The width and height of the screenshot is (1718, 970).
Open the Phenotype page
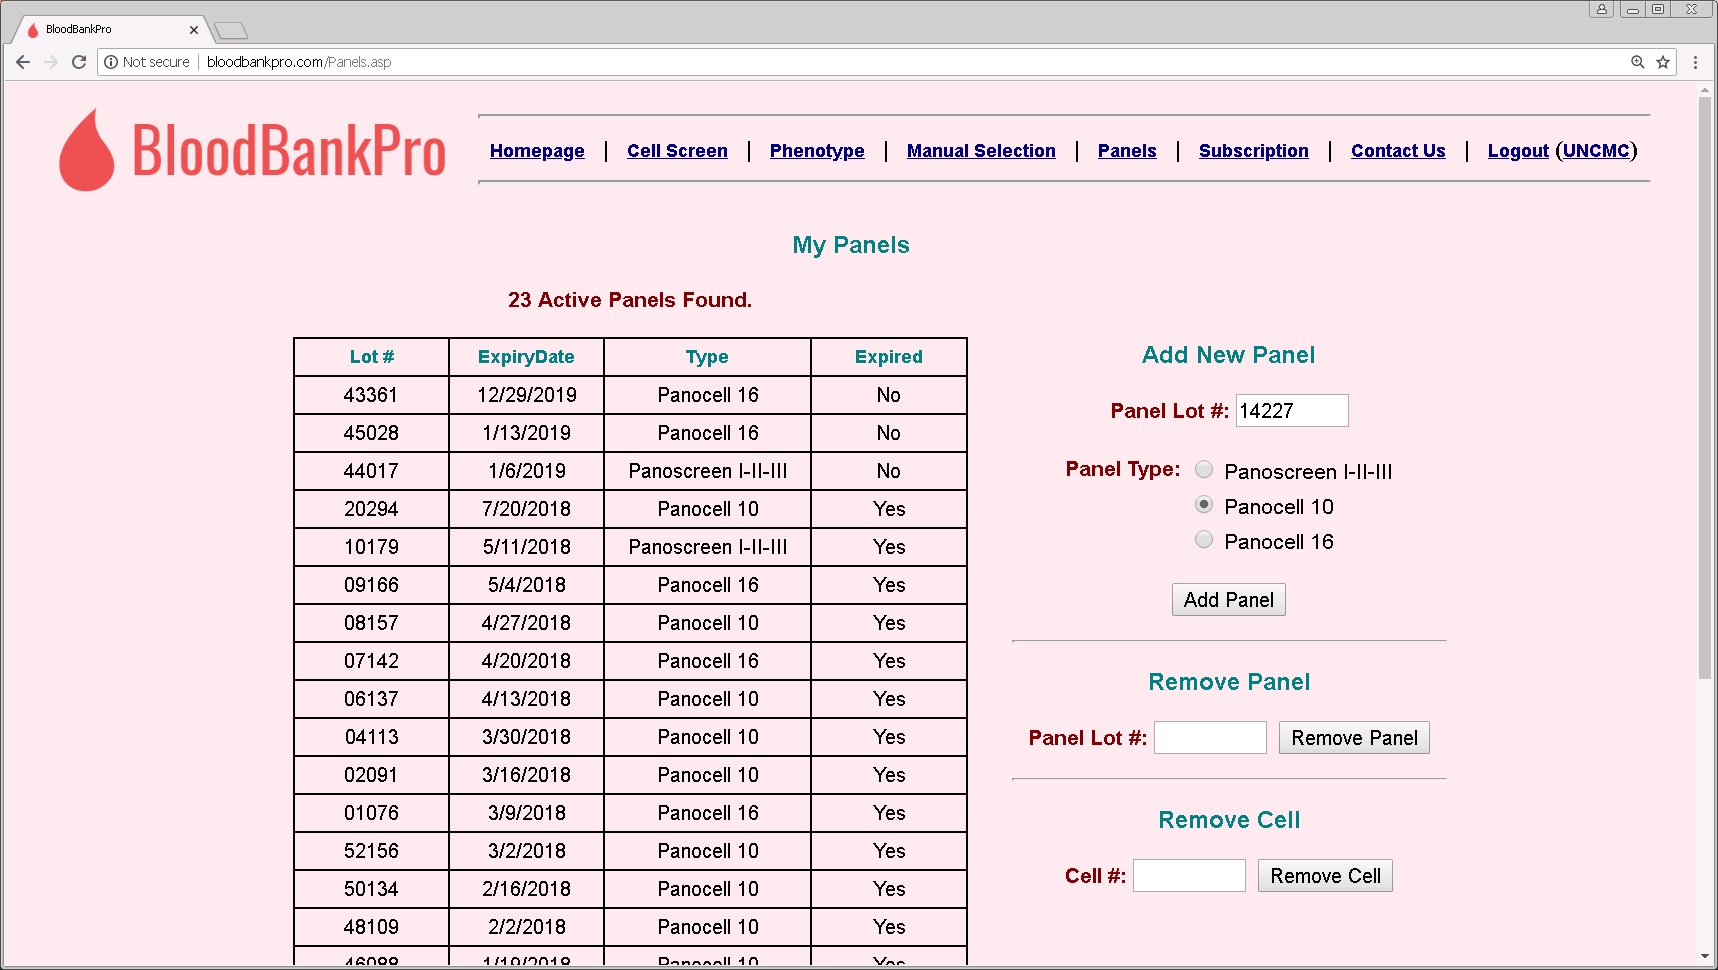(817, 151)
